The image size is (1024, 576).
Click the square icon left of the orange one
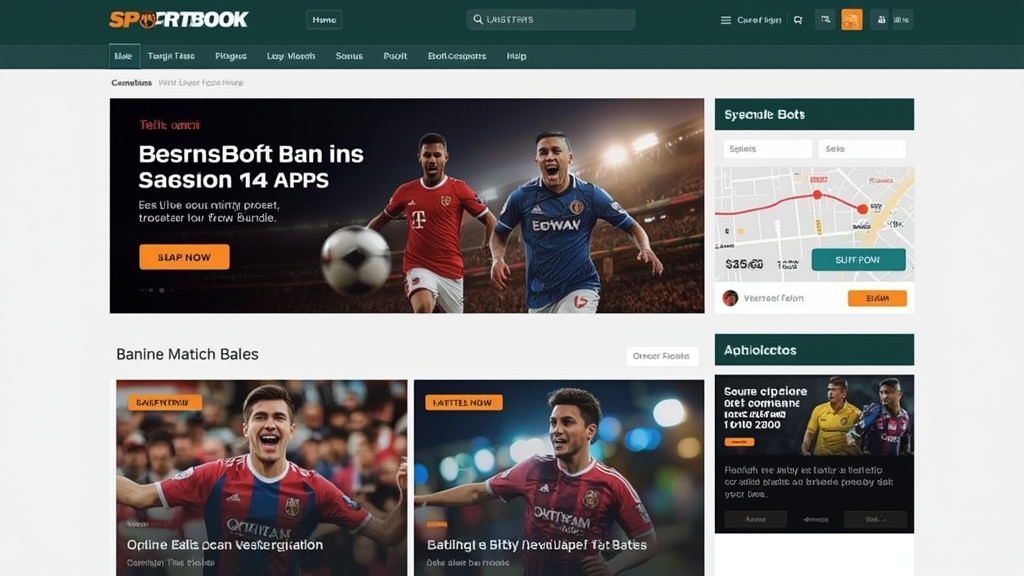pos(825,20)
